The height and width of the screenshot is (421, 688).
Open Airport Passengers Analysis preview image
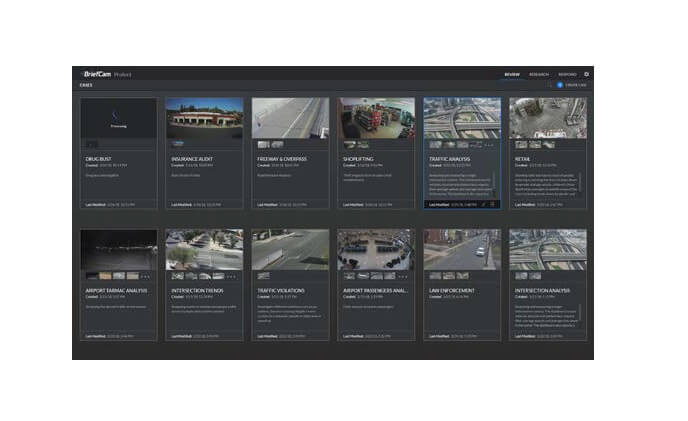click(x=376, y=249)
